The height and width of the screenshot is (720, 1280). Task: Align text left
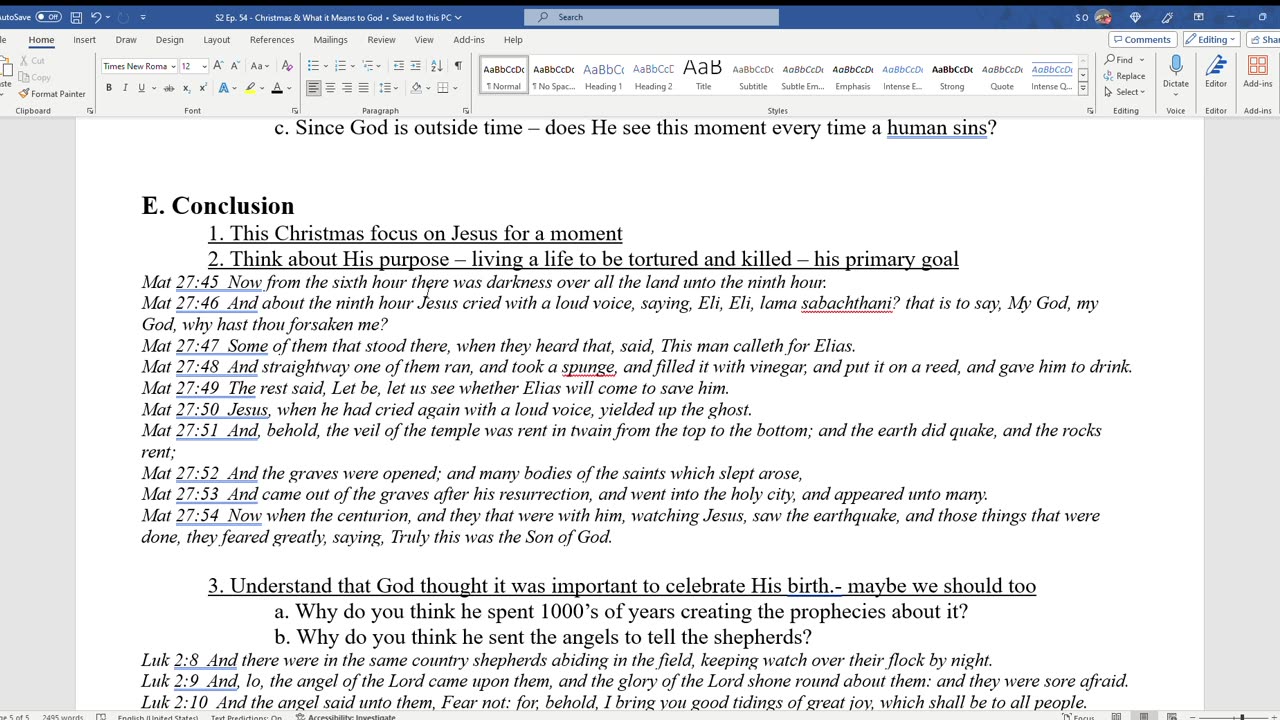313,88
